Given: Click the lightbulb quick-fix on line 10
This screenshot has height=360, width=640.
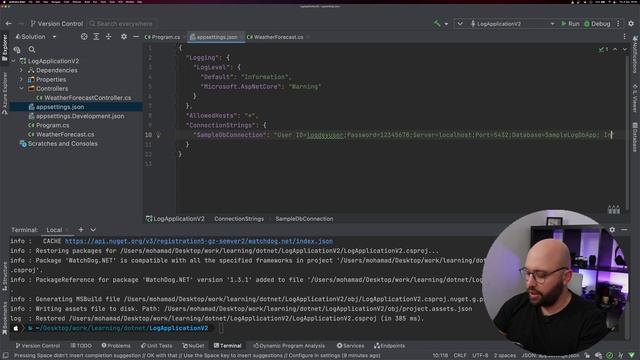Looking at the screenshot, I should click(158, 135).
